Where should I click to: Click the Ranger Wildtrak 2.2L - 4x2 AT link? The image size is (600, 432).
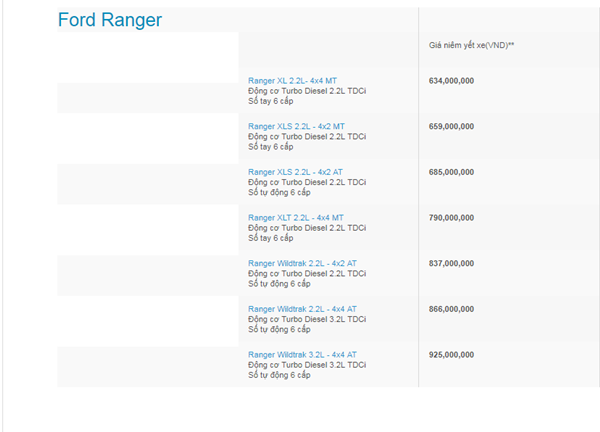[302, 263]
